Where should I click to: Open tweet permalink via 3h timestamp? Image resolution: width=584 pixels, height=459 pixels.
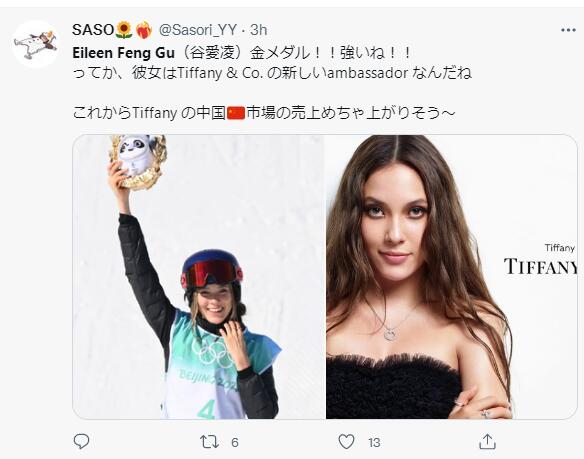point(258,30)
